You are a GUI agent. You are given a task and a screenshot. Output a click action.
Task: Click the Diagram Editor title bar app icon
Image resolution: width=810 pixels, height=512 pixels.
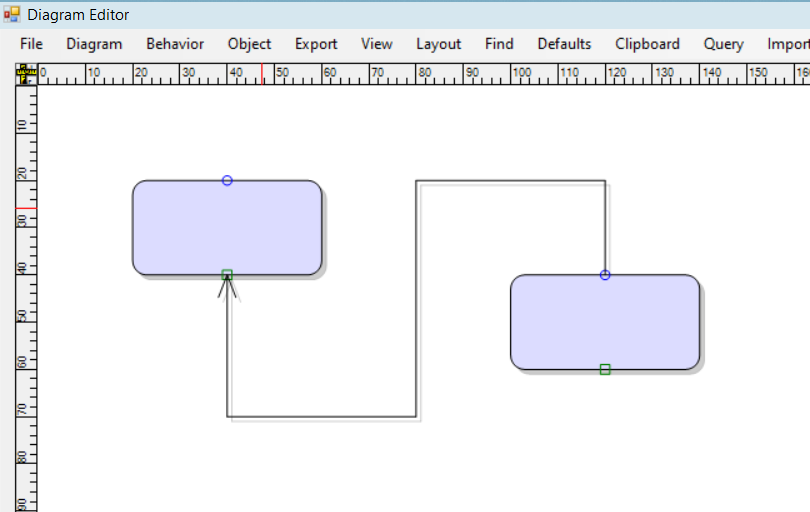[12, 15]
